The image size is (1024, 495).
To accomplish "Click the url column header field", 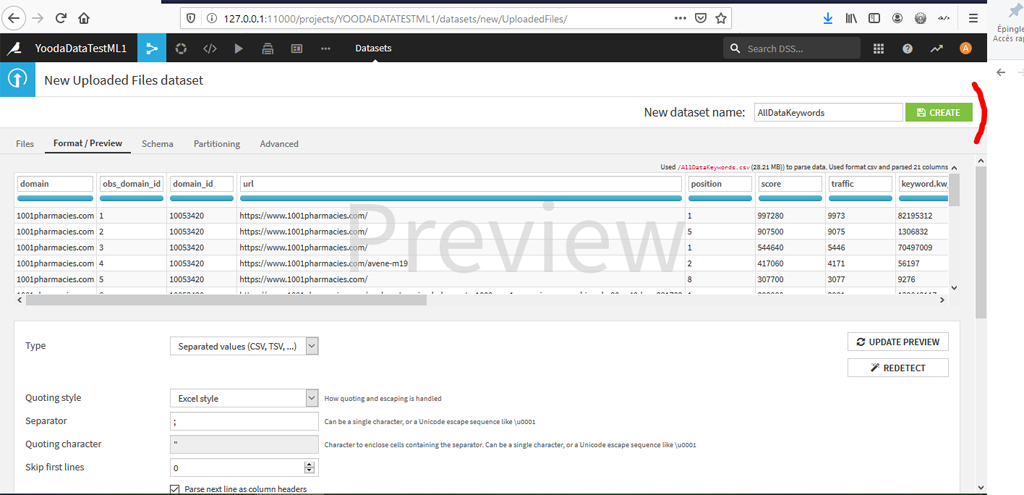I will pos(460,184).
